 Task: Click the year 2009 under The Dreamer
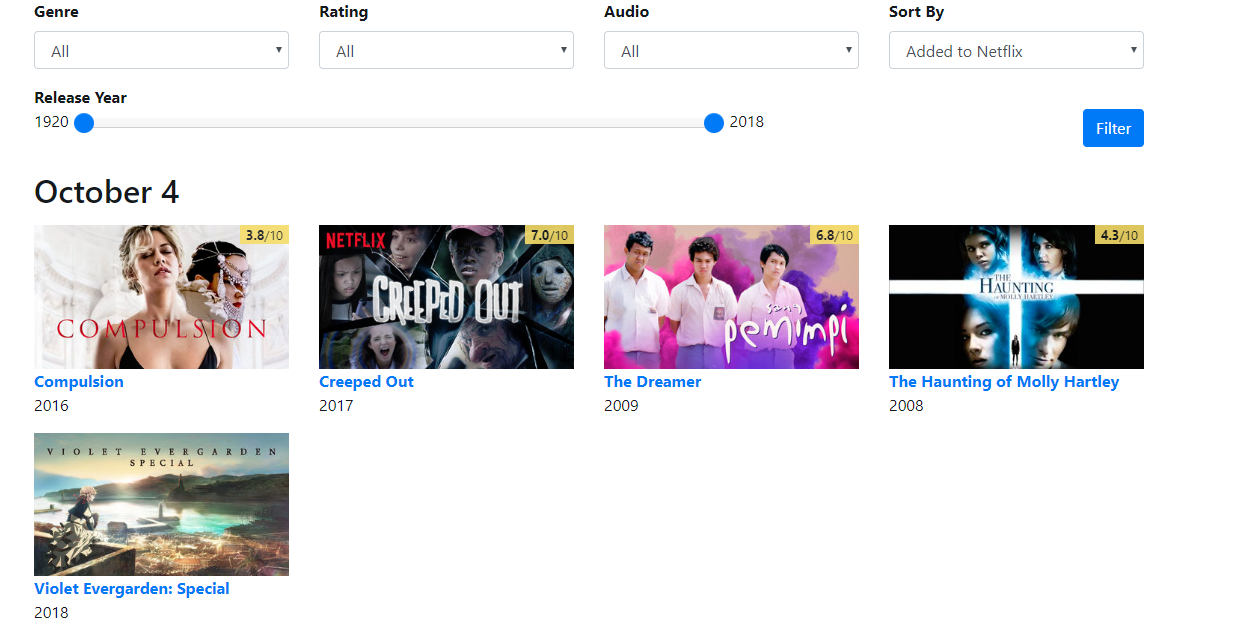coord(621,406)
